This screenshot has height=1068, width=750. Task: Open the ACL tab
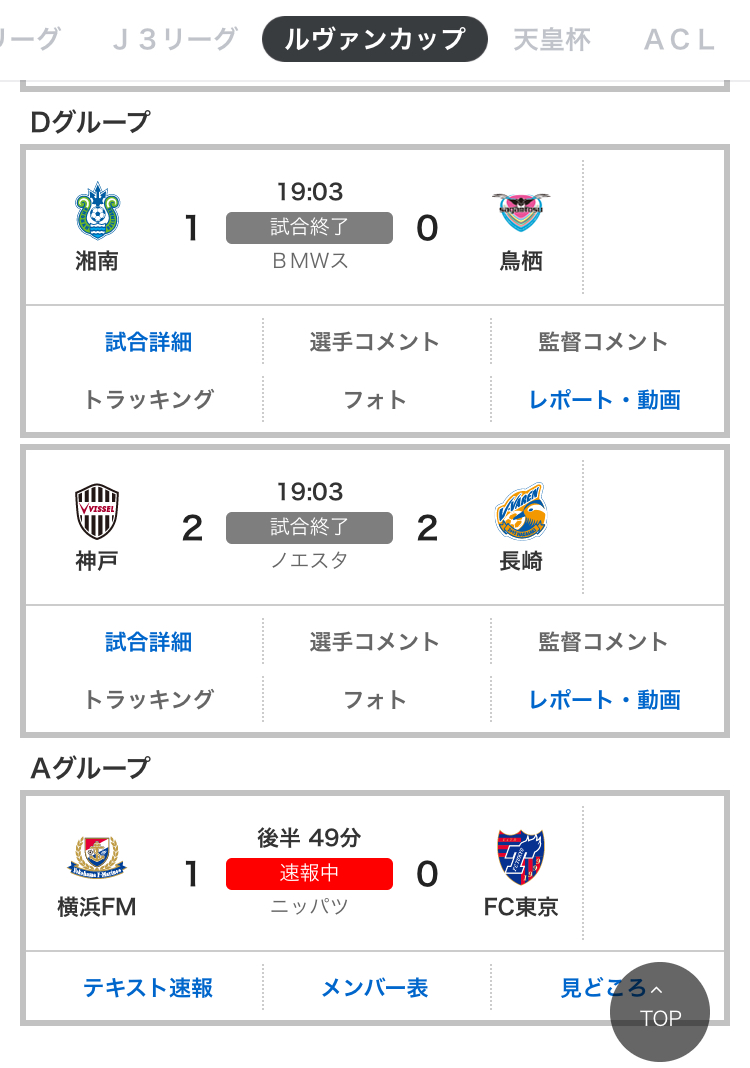coord(680,39)
